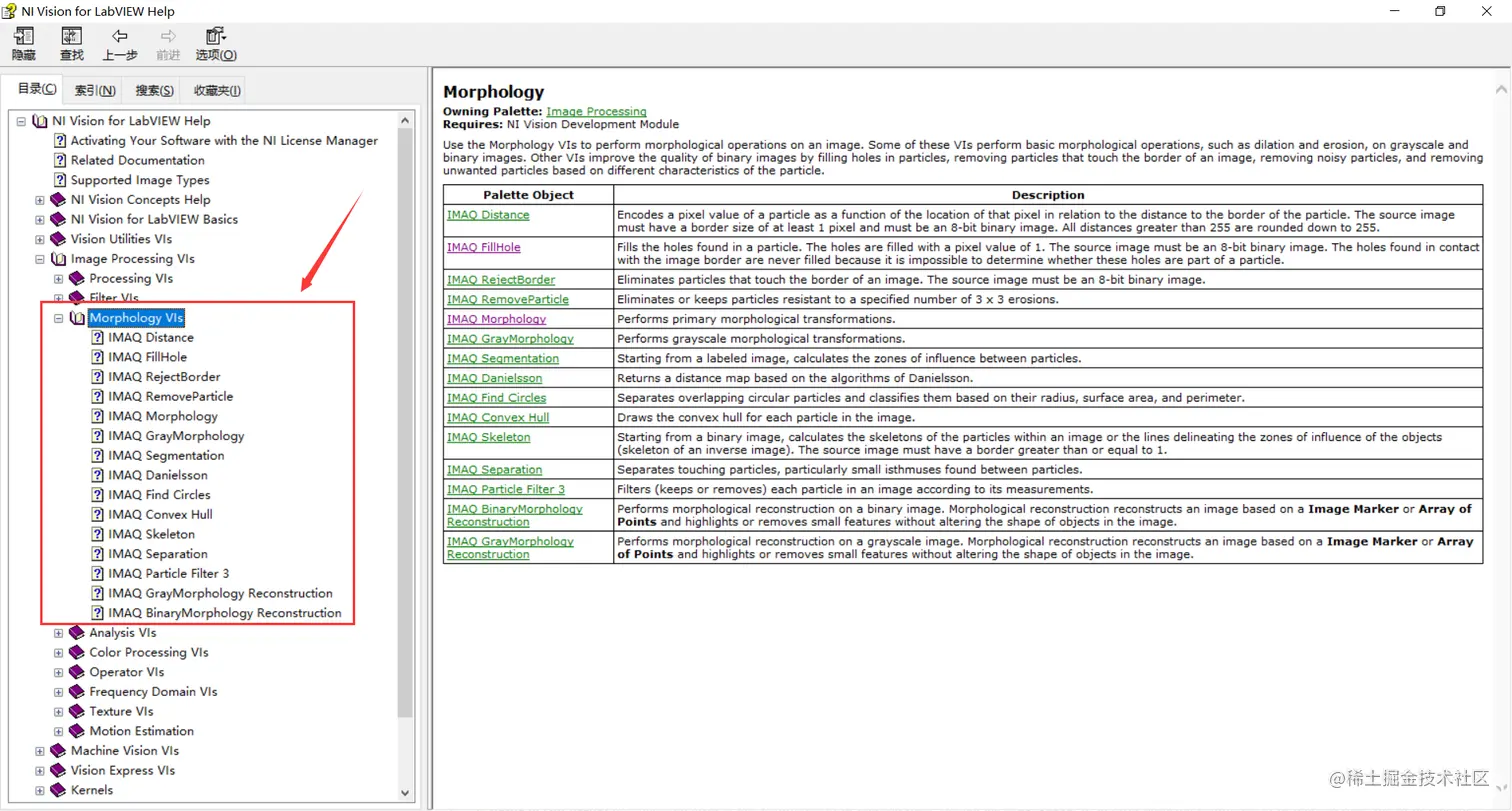Open the IMAQ RejectBorder table link
The width and height of the screenshot is (1512, 811).
(x=501, y=280)
